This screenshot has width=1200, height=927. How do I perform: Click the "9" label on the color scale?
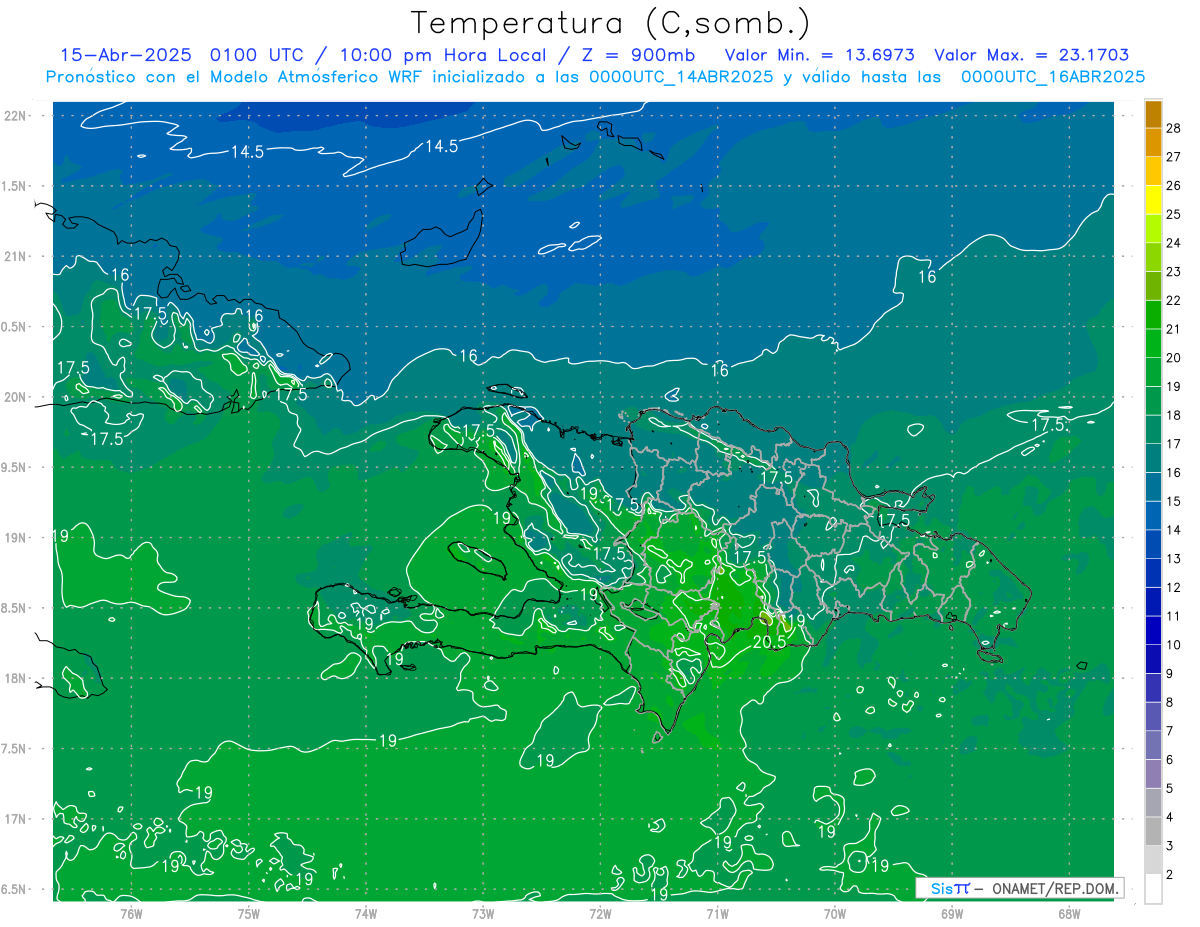[1170, 674]
